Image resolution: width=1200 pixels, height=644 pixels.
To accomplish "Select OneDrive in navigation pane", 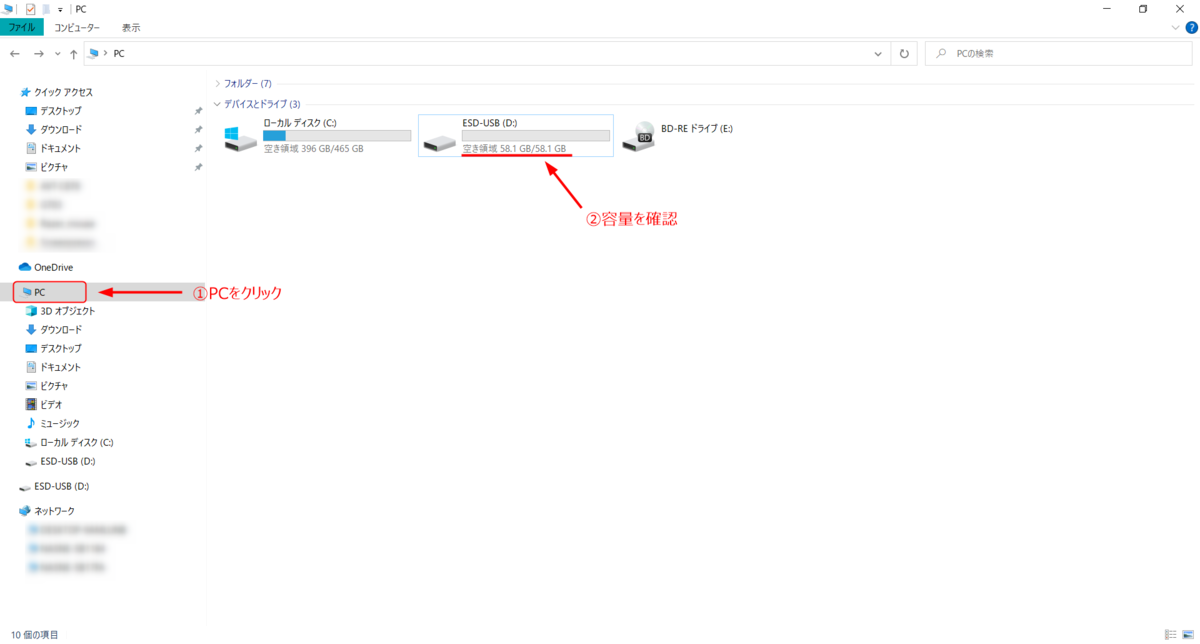I will pos(46,267).
